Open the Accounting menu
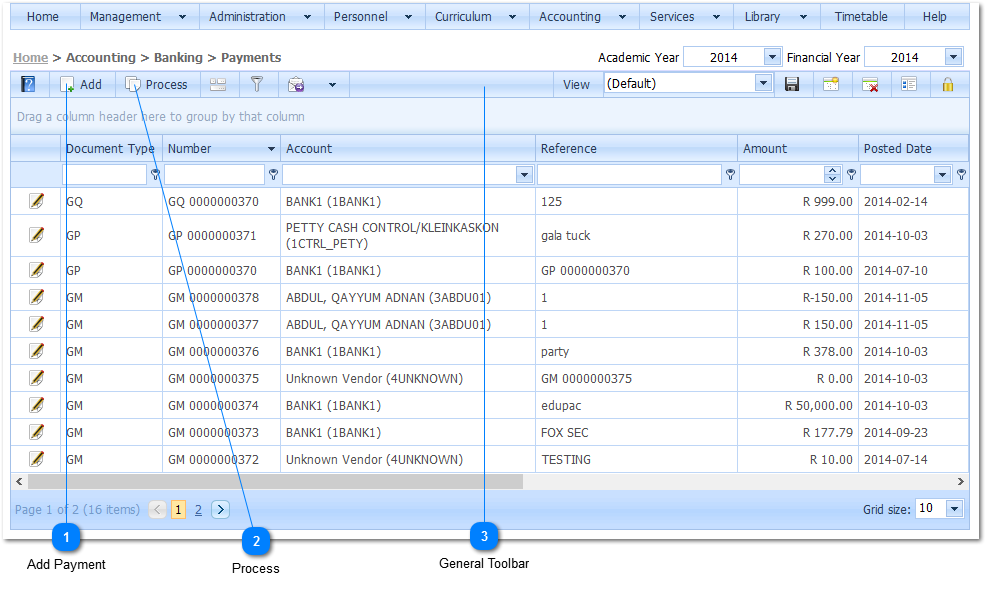 (x=584, y=17)
